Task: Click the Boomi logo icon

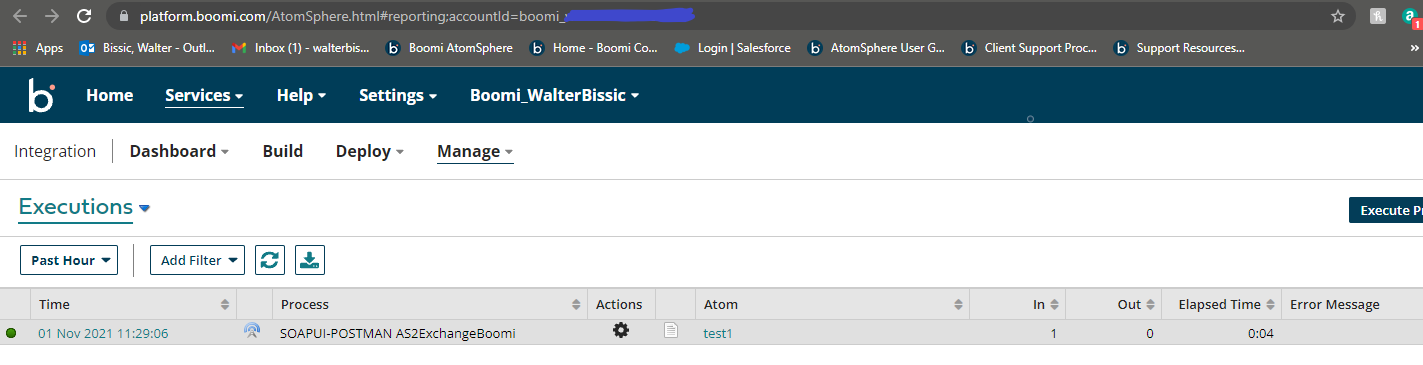Action: pos(42,96)
